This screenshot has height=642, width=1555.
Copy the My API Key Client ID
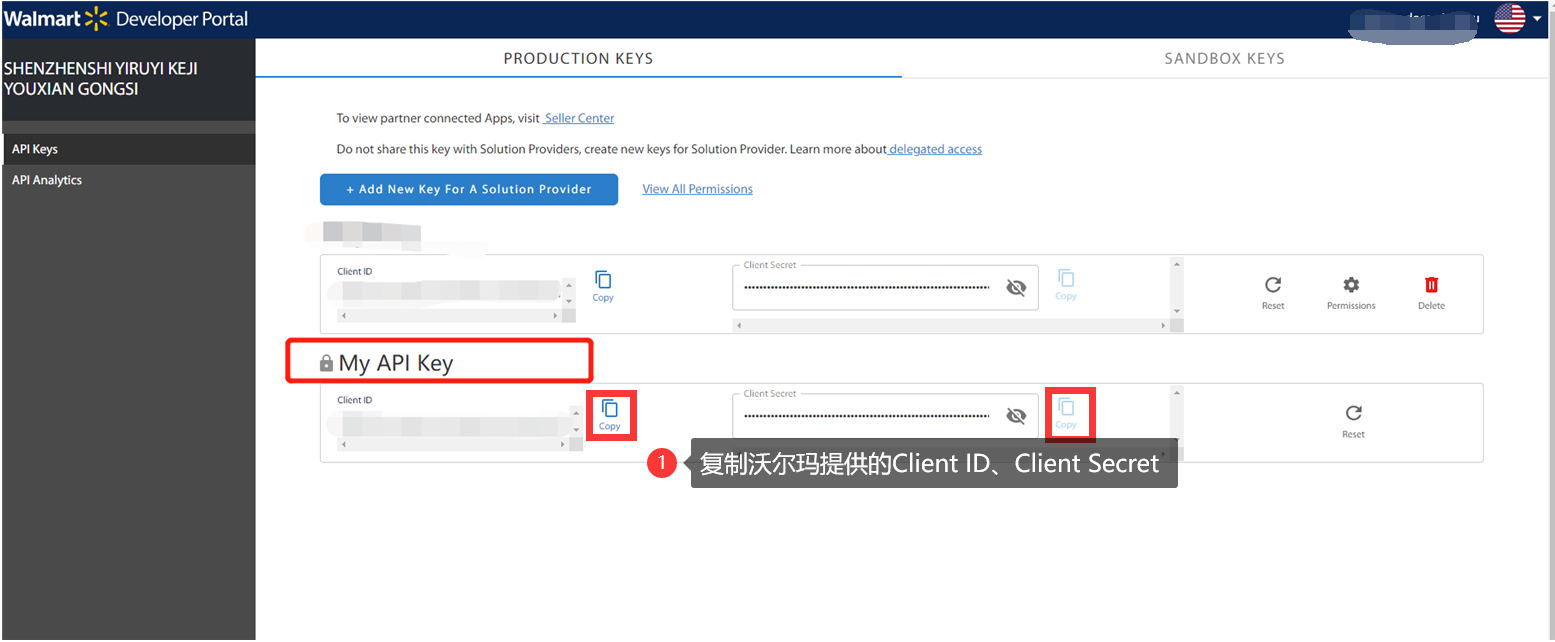tap(610, 414)
